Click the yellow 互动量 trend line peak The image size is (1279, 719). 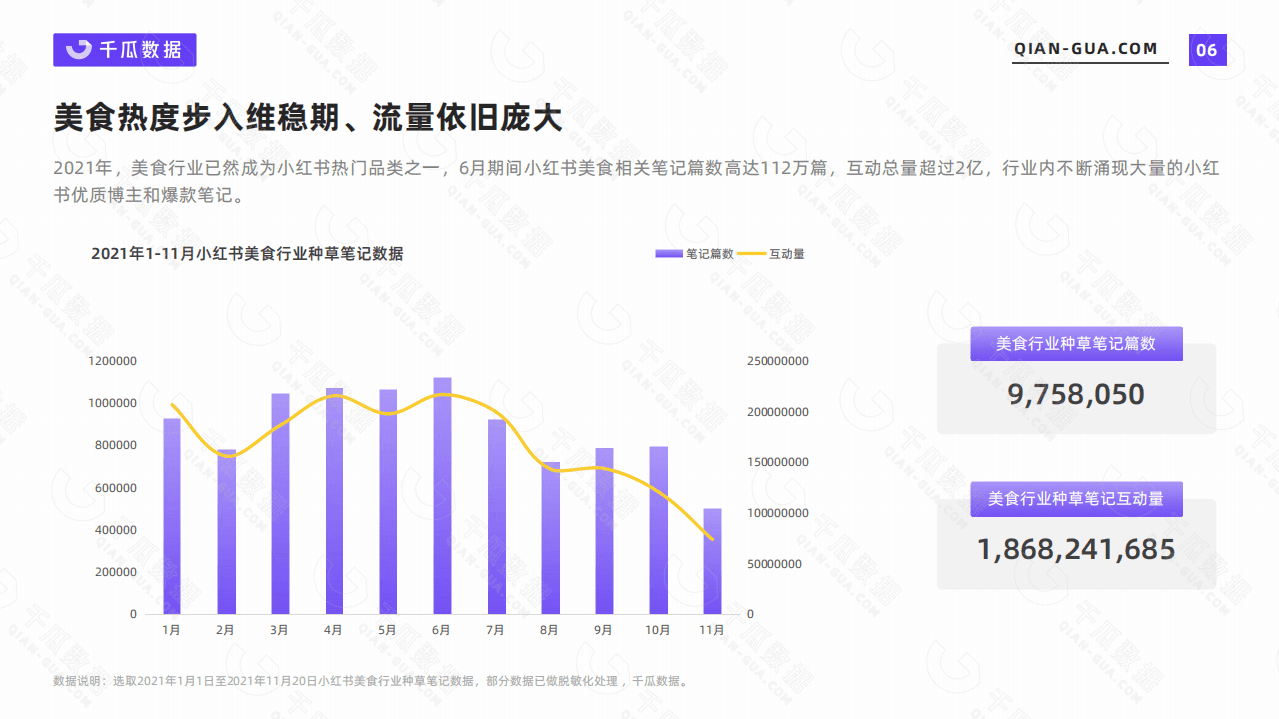click(x=442, y=394)
